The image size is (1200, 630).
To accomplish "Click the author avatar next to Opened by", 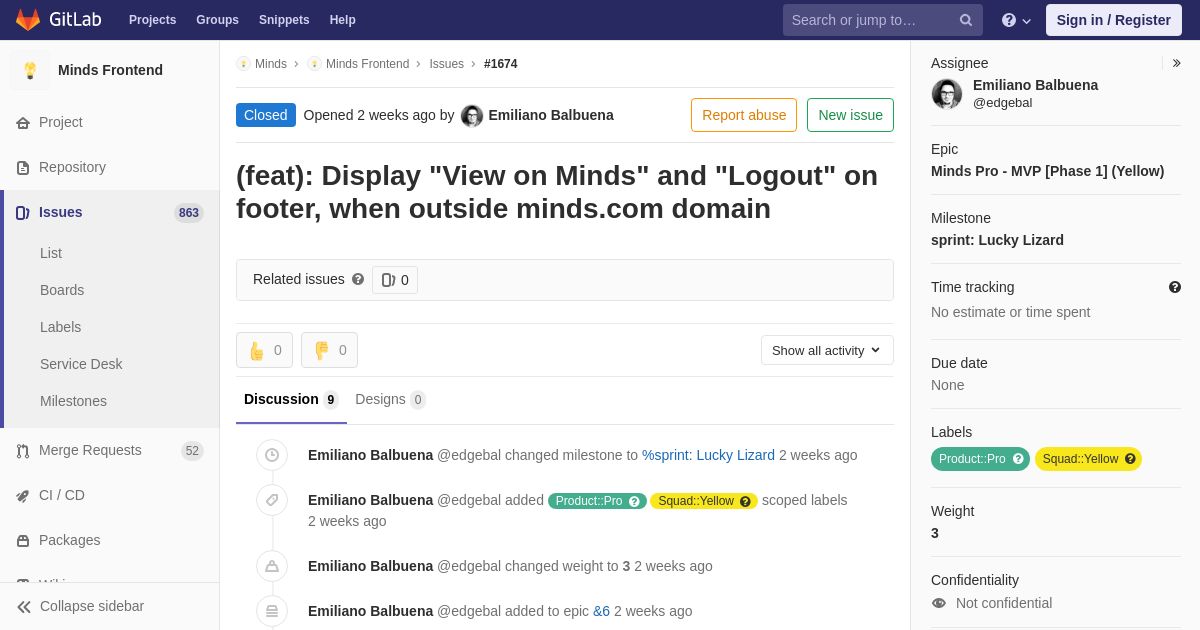I will tap(472, 116).
